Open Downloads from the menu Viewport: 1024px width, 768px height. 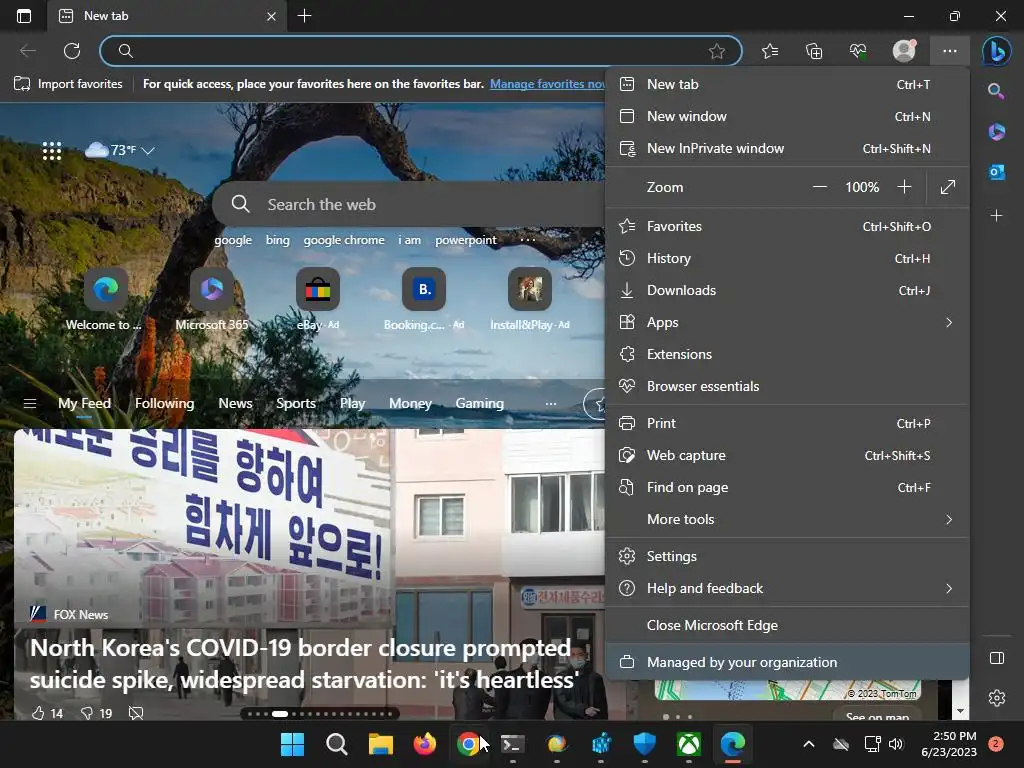click(787, 291)
